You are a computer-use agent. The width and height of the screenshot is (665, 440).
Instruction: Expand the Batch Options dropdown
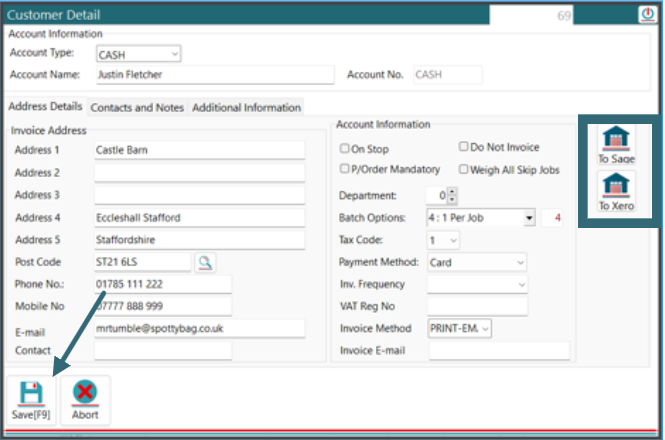tap(529, 218)
